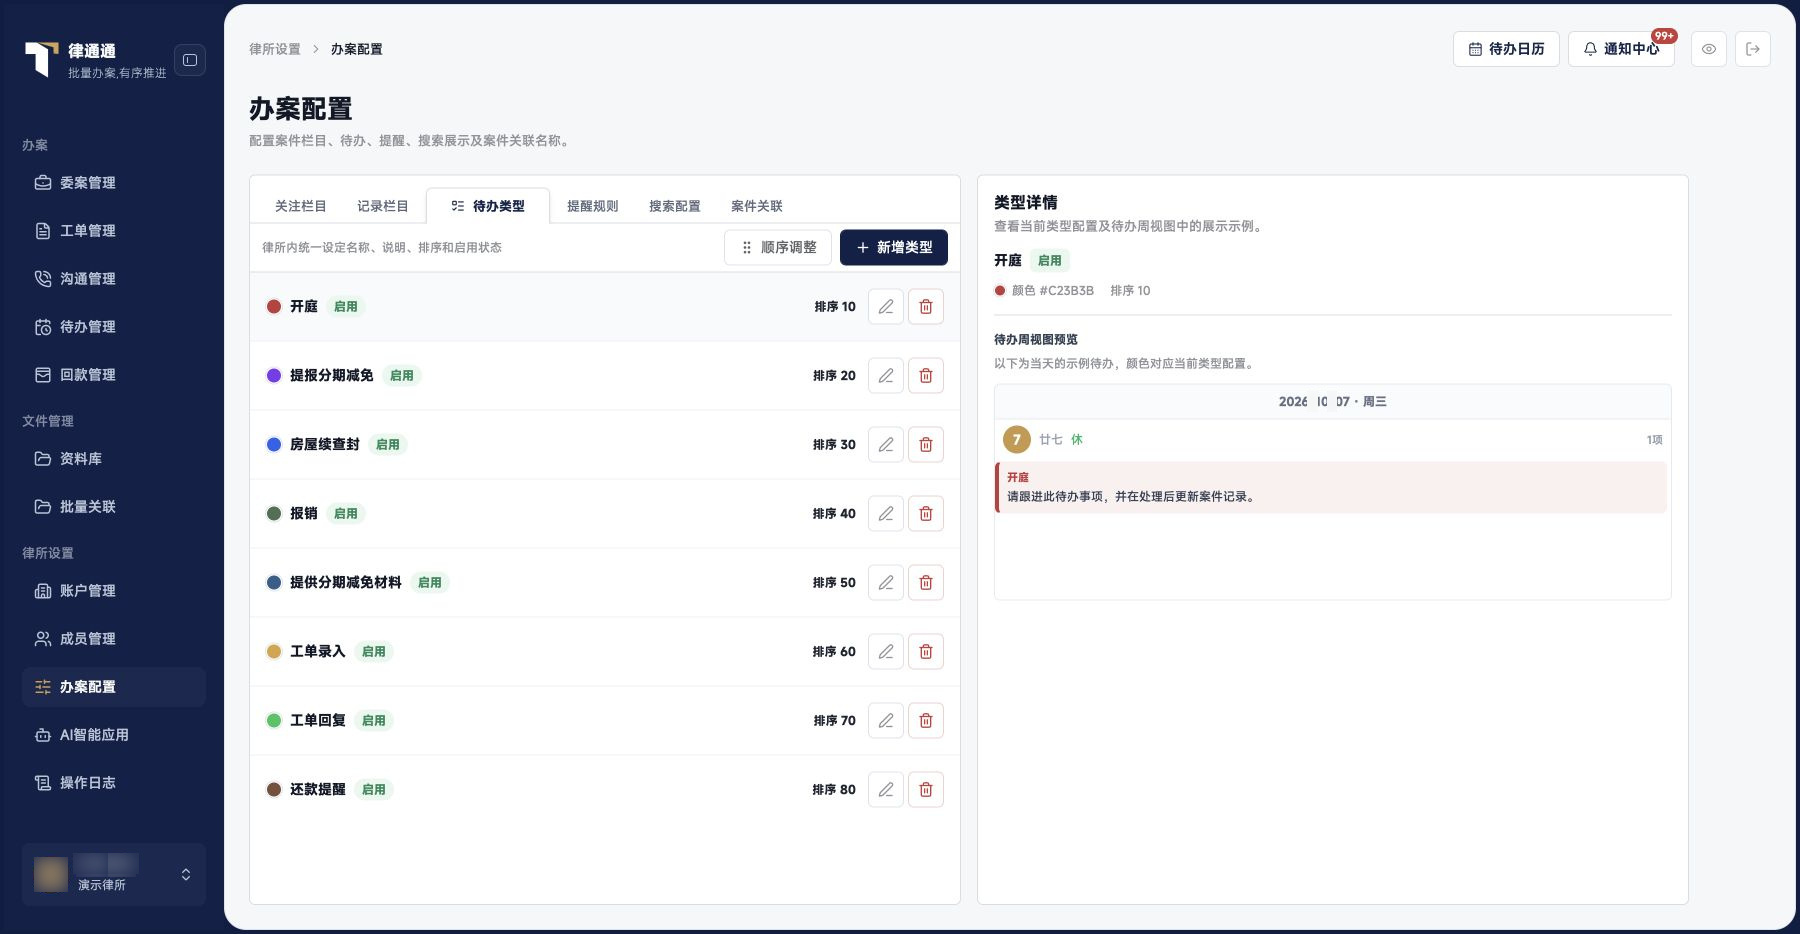This screenshot has height=934, width=1800.
Task: Switch to the 搜索配置 tab
Action: (x=675, y=206)
